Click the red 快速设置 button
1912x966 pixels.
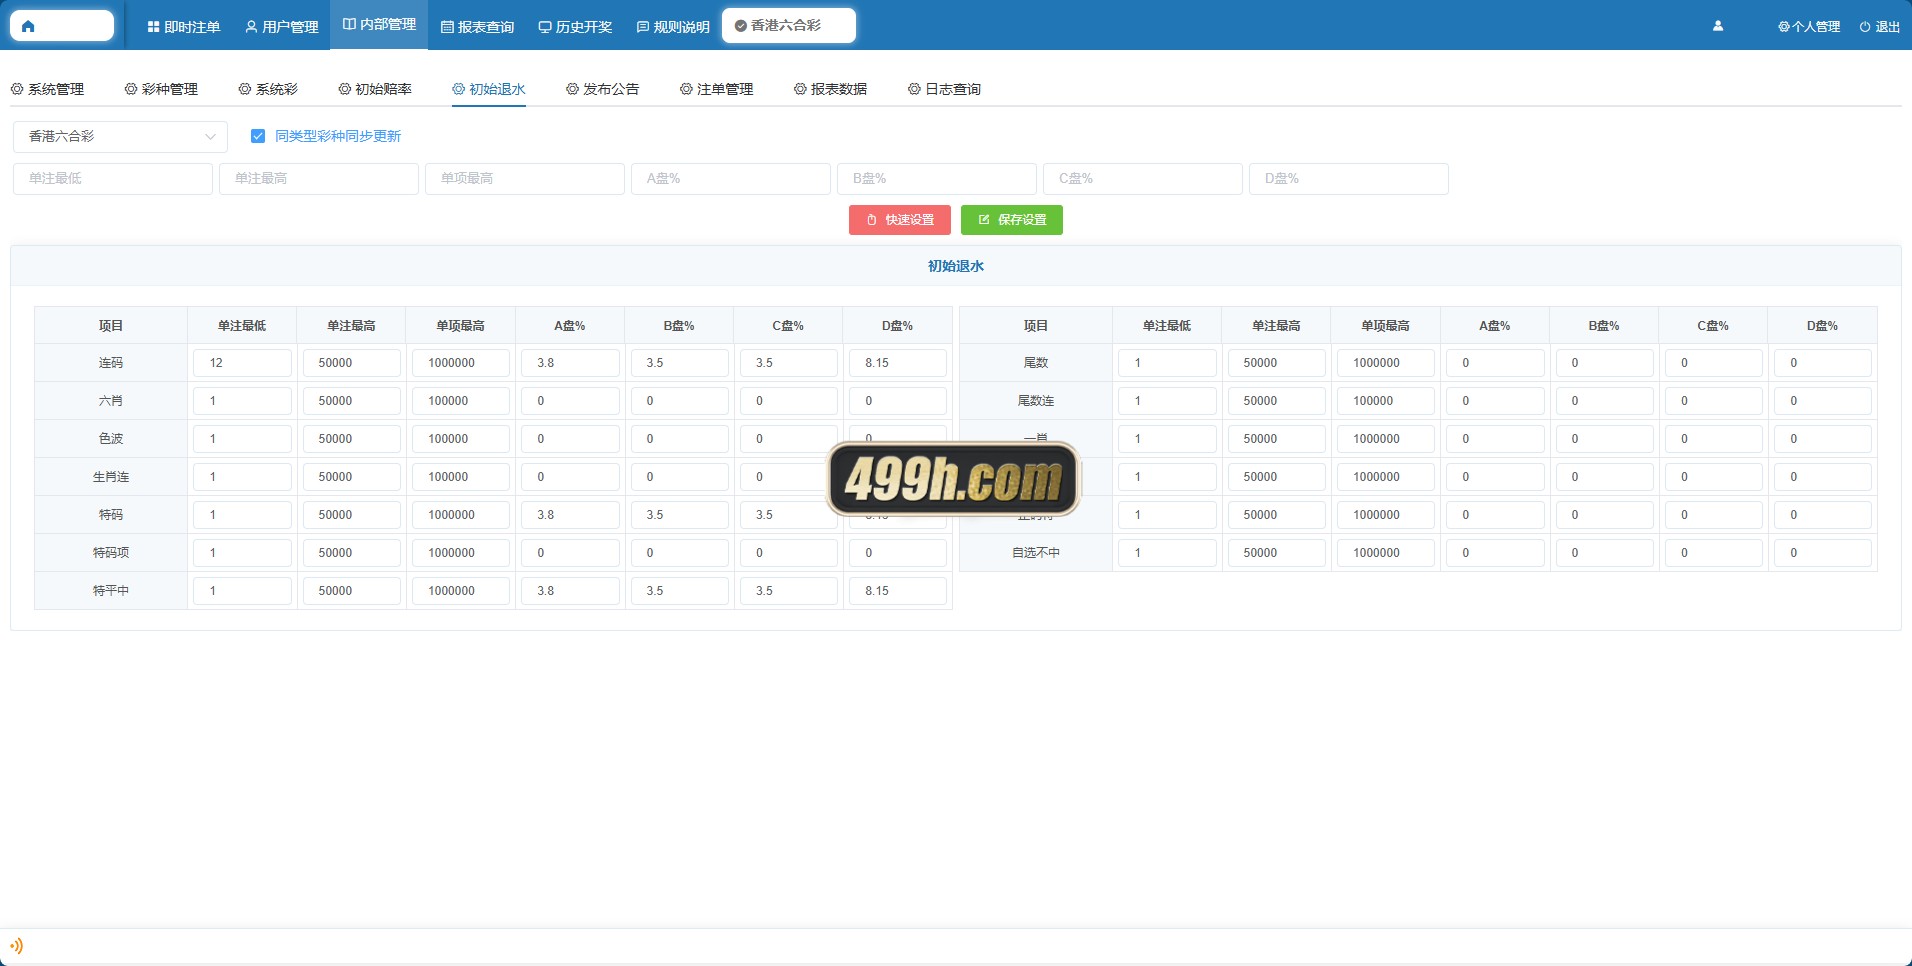[x=900, y=220]
